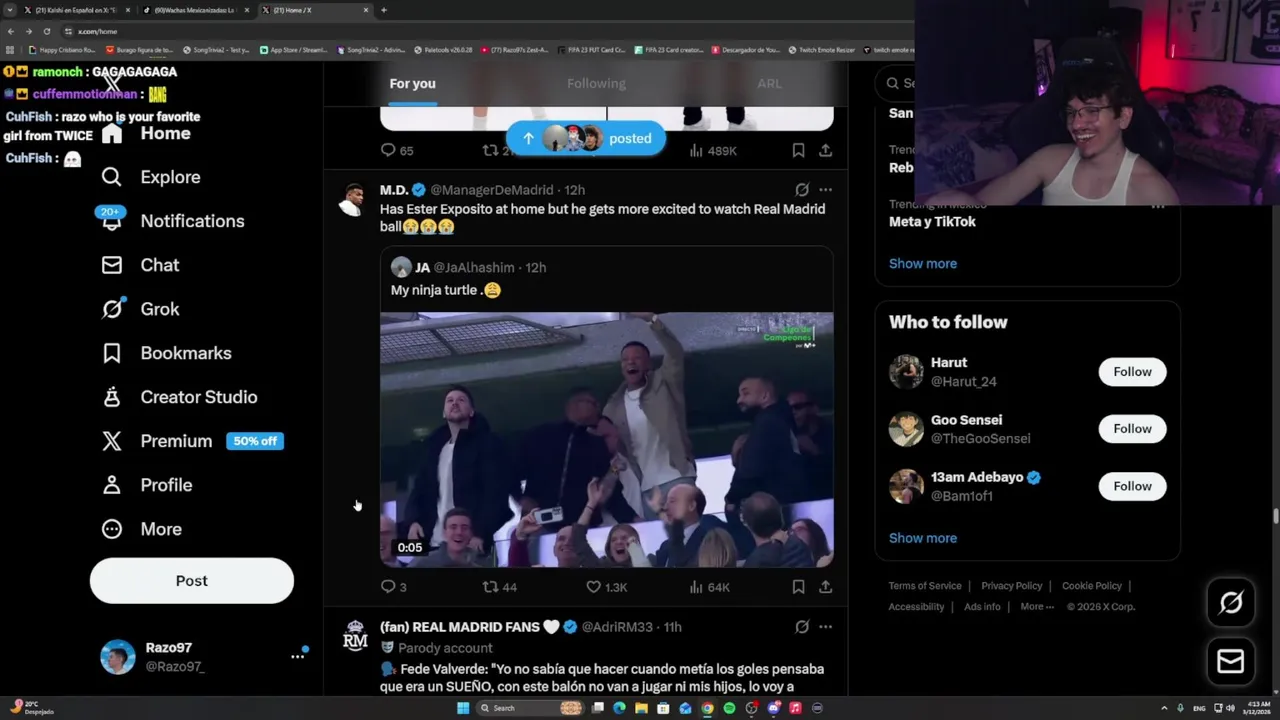Open the floating messages envelope button
This screenshot has width=1280, height=720.
pos(1231,661)
